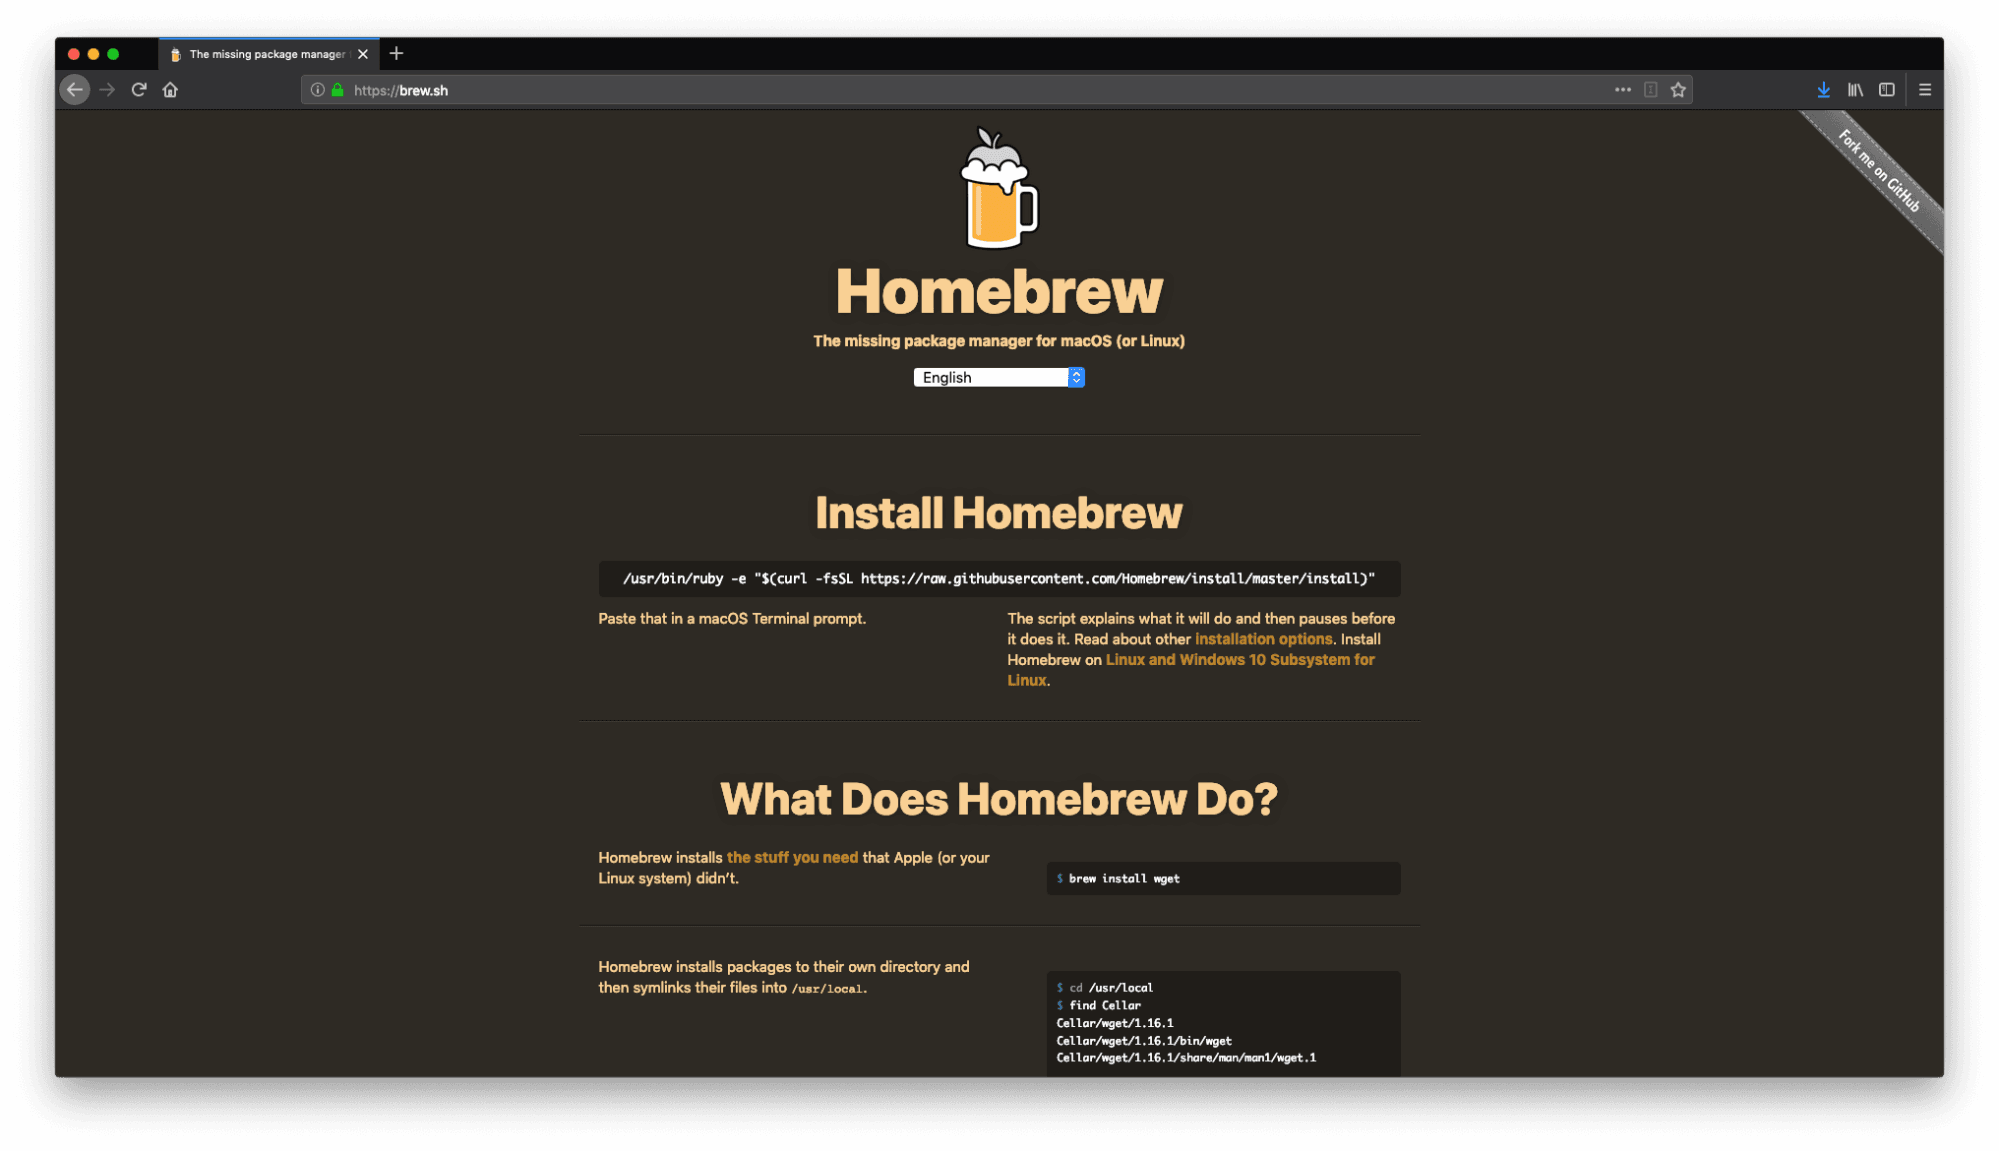Toggle the bookmark star icon
This screenshot has height=1151, width=1999.
click(x=1678, y=89)
